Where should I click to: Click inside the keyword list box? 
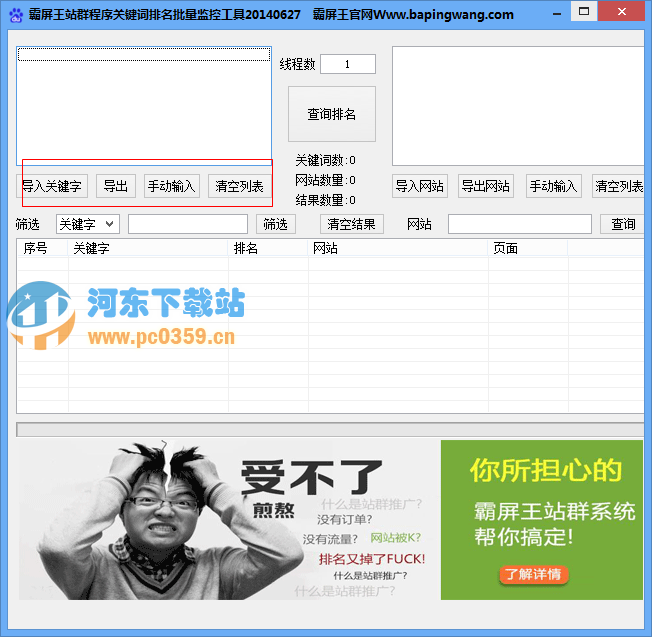[x=144, y=106]
